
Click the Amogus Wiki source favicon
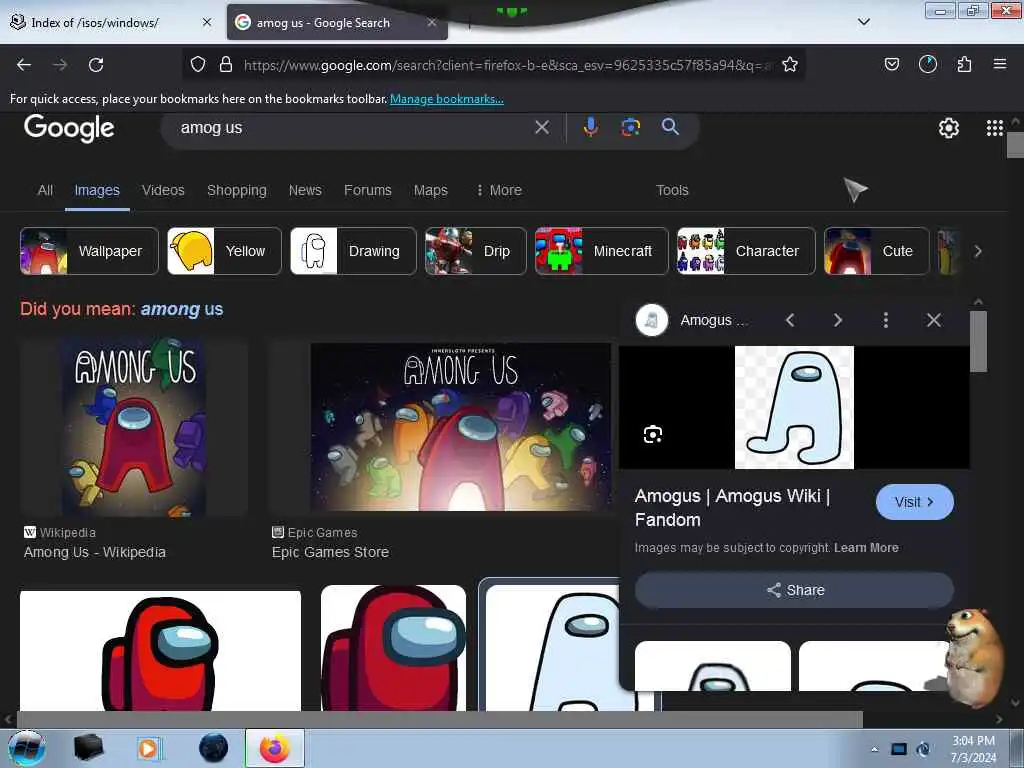click(x=651, y=320)
